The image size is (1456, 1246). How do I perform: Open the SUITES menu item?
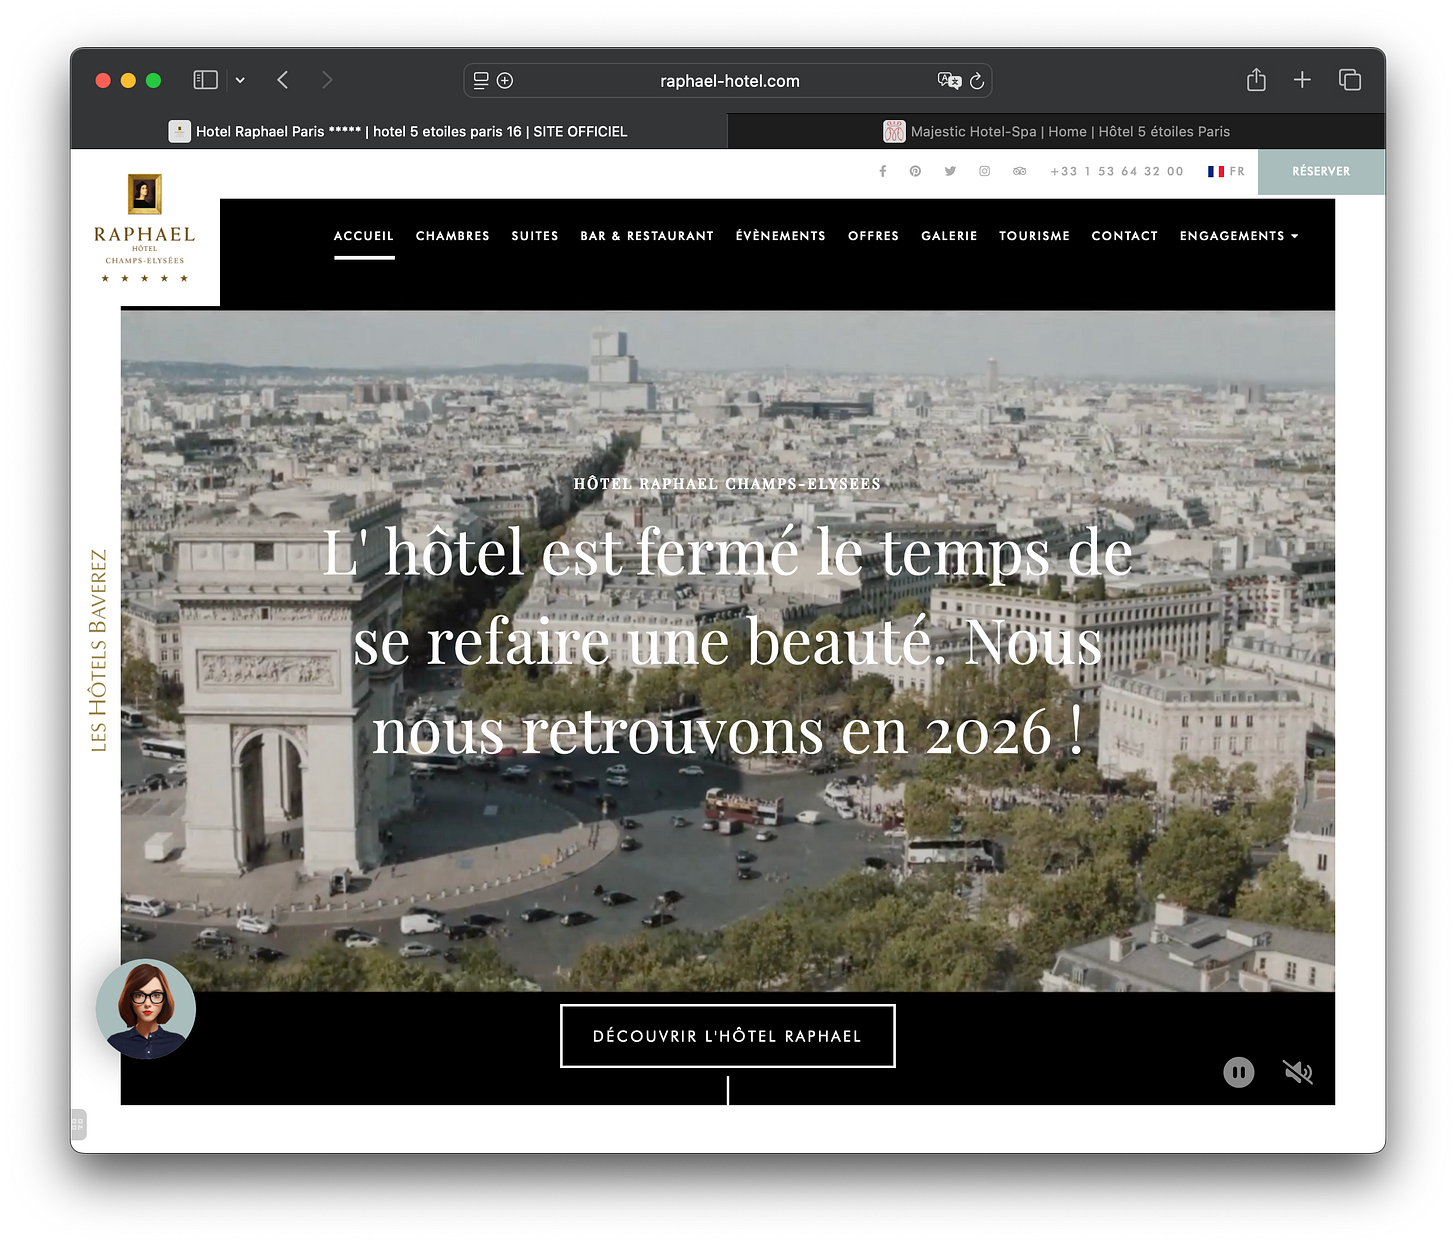pyautogui.click(x=535, y=236)
